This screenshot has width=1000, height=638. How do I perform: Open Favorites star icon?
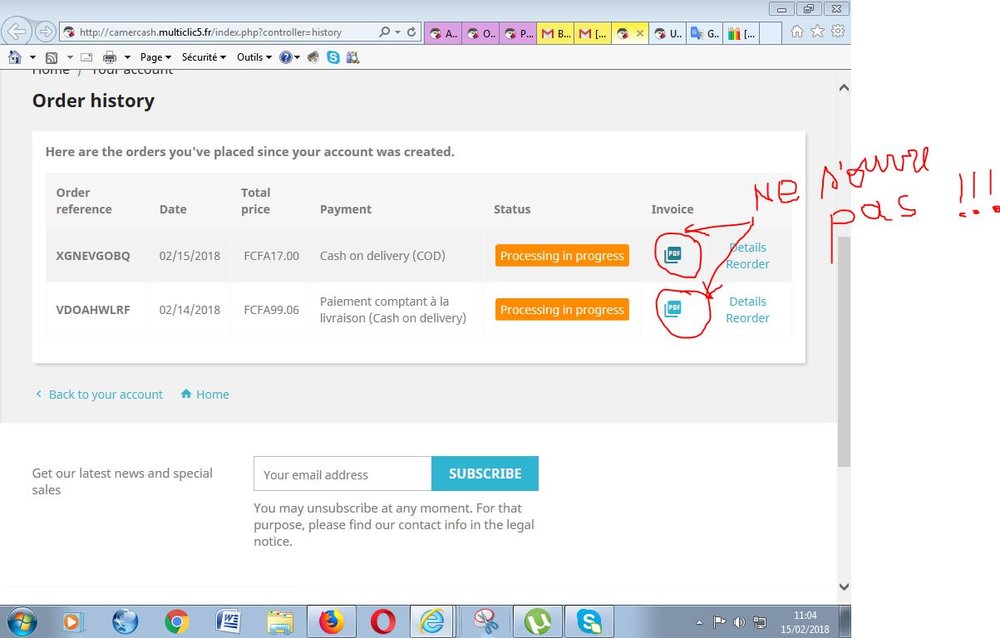[818, 31]
